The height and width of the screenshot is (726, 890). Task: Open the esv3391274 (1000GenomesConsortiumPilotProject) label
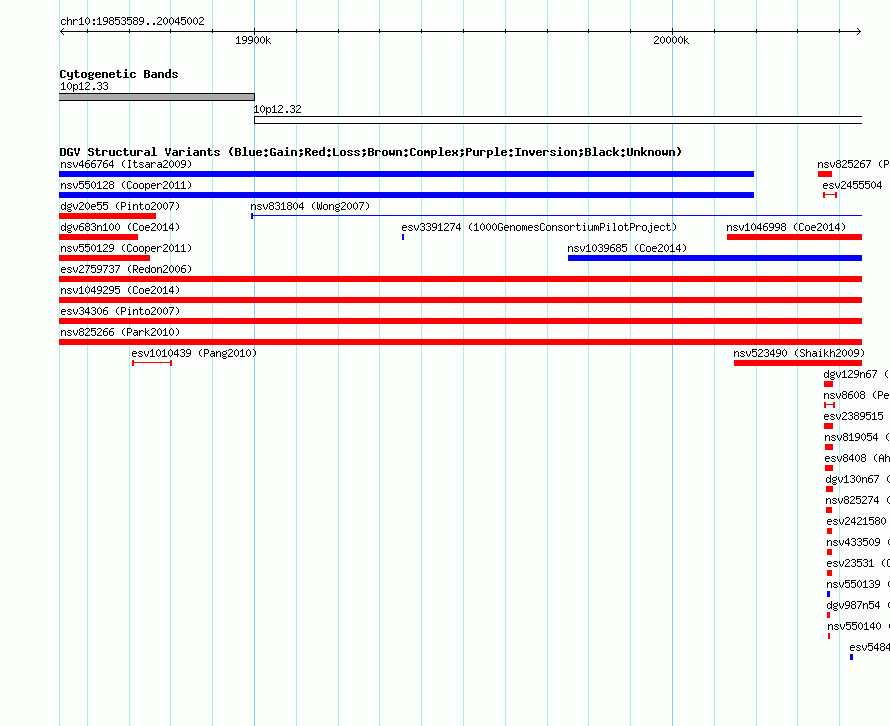point(539,228)
